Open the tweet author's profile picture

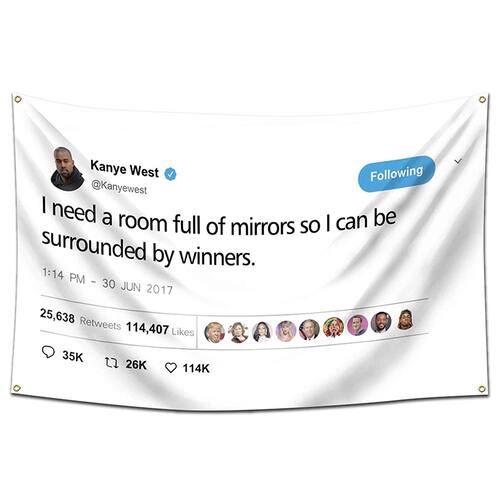pyautogui.click(x=68, y=169)
